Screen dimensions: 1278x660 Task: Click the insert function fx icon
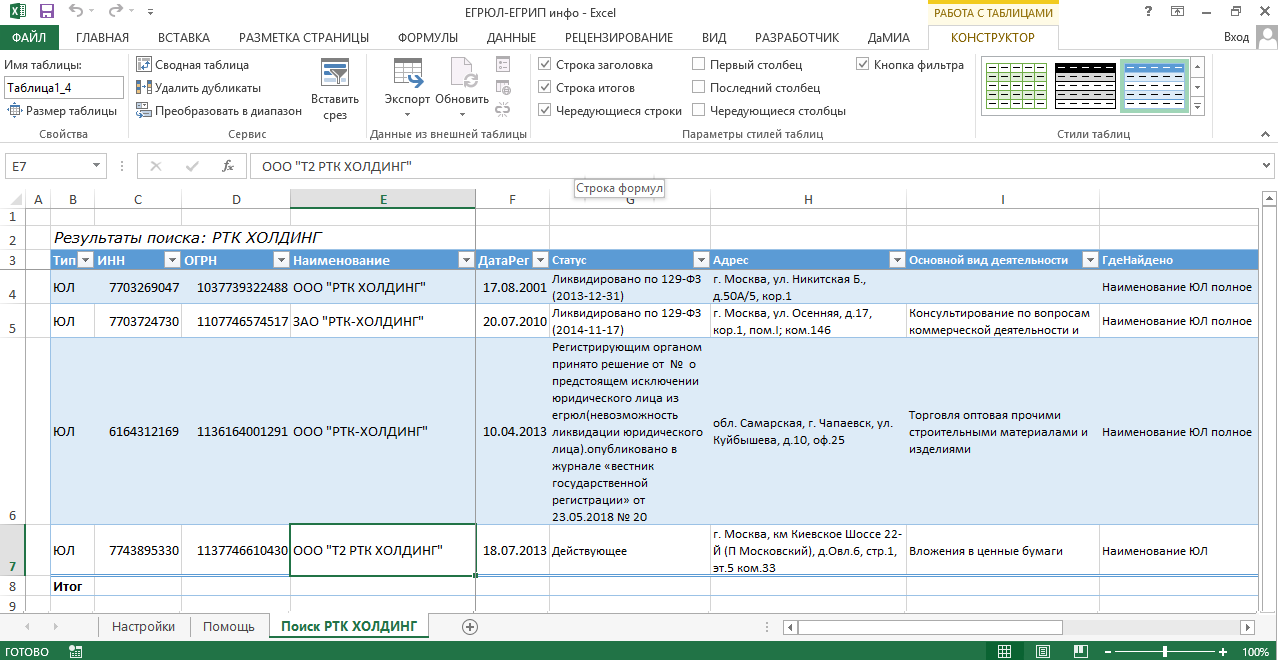pyautogui.click(x=228, y=166)
